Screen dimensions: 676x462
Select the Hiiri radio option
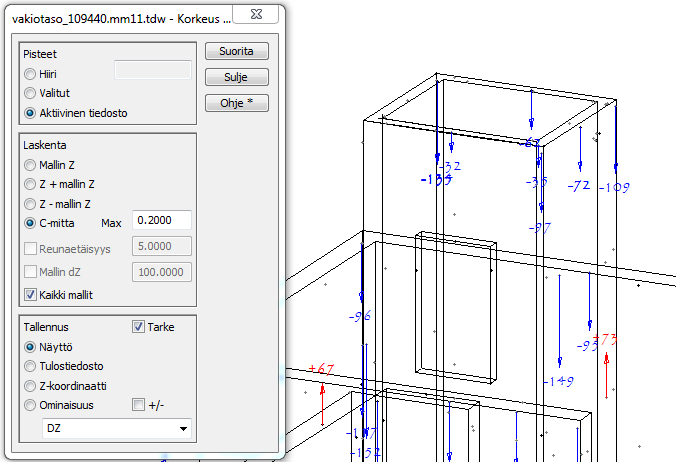(31, 74)
